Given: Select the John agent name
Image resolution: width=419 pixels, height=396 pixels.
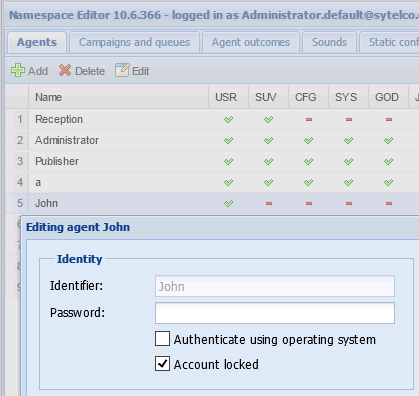Looking at the screenshot, I should (46, 203).
